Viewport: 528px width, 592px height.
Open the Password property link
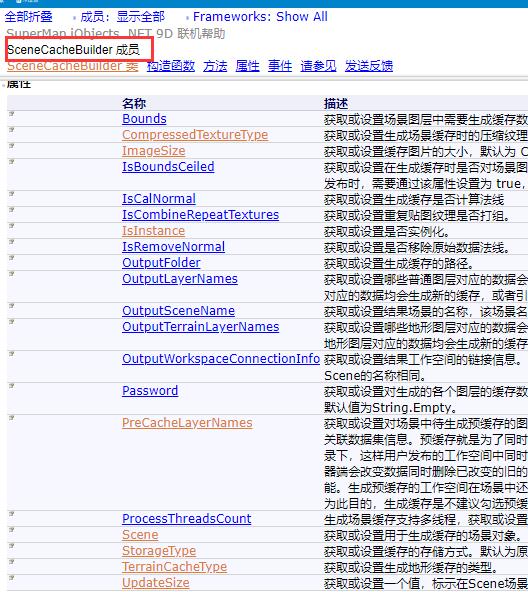click(150, 391)
